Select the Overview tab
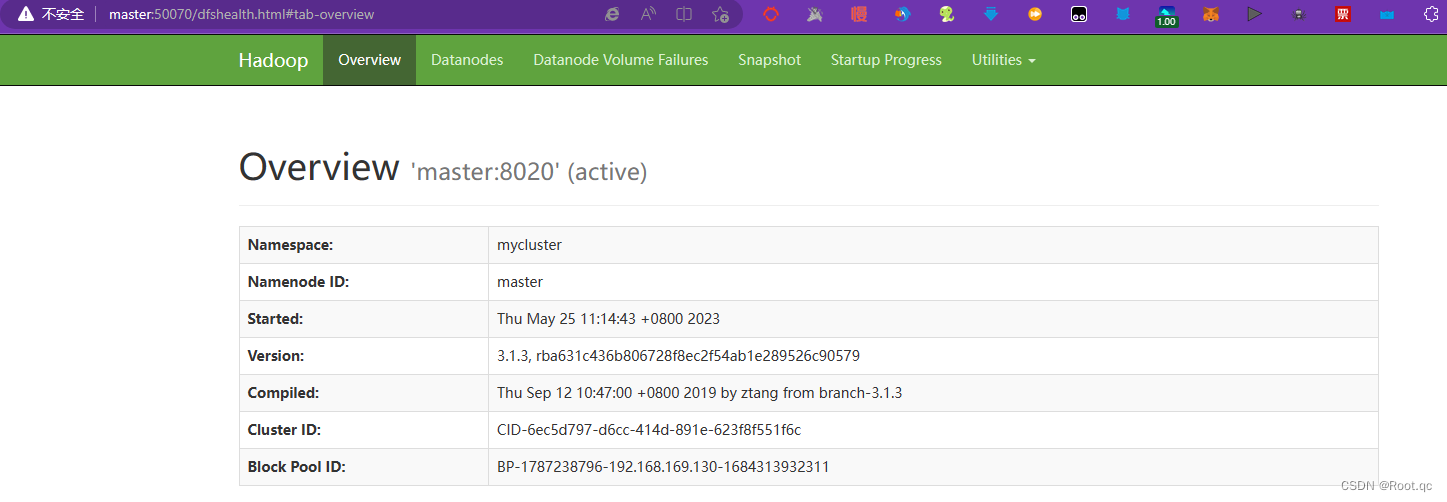Image resolution: width=1447 pixels, height=502 pixels. click(369, 60)
